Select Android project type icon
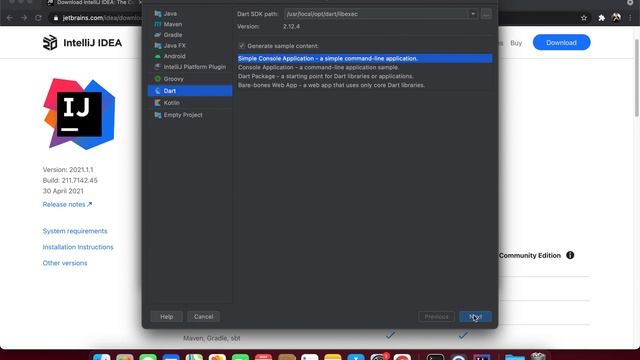The height and width of the screenshot is (360, 640). tap(158, 56)
